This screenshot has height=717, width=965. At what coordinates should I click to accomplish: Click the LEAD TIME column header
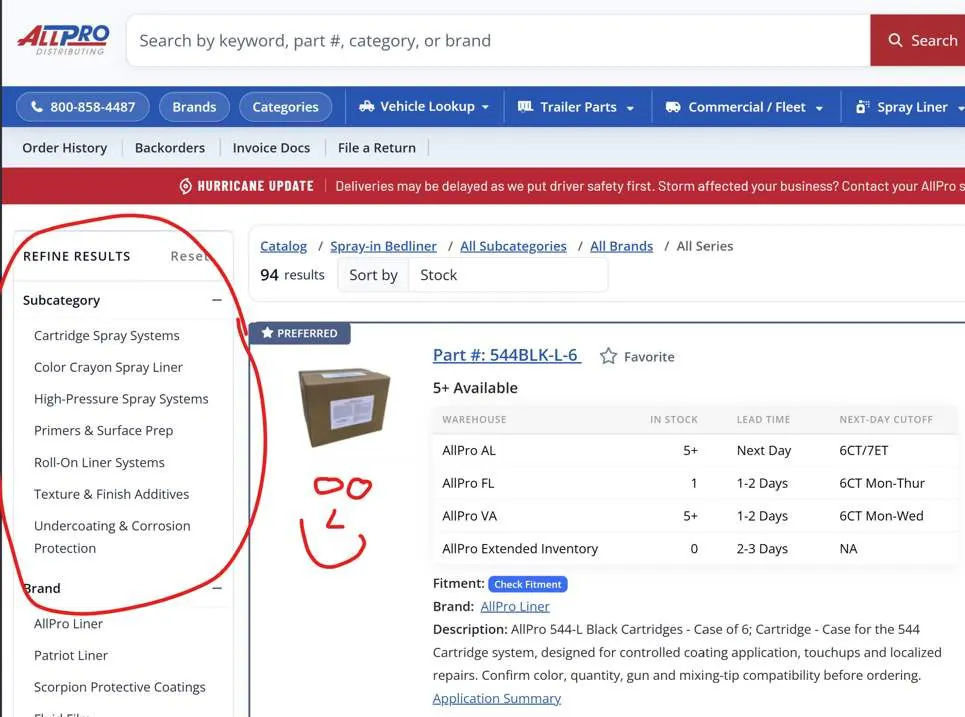pyautogui.click(x=763, y=419)
